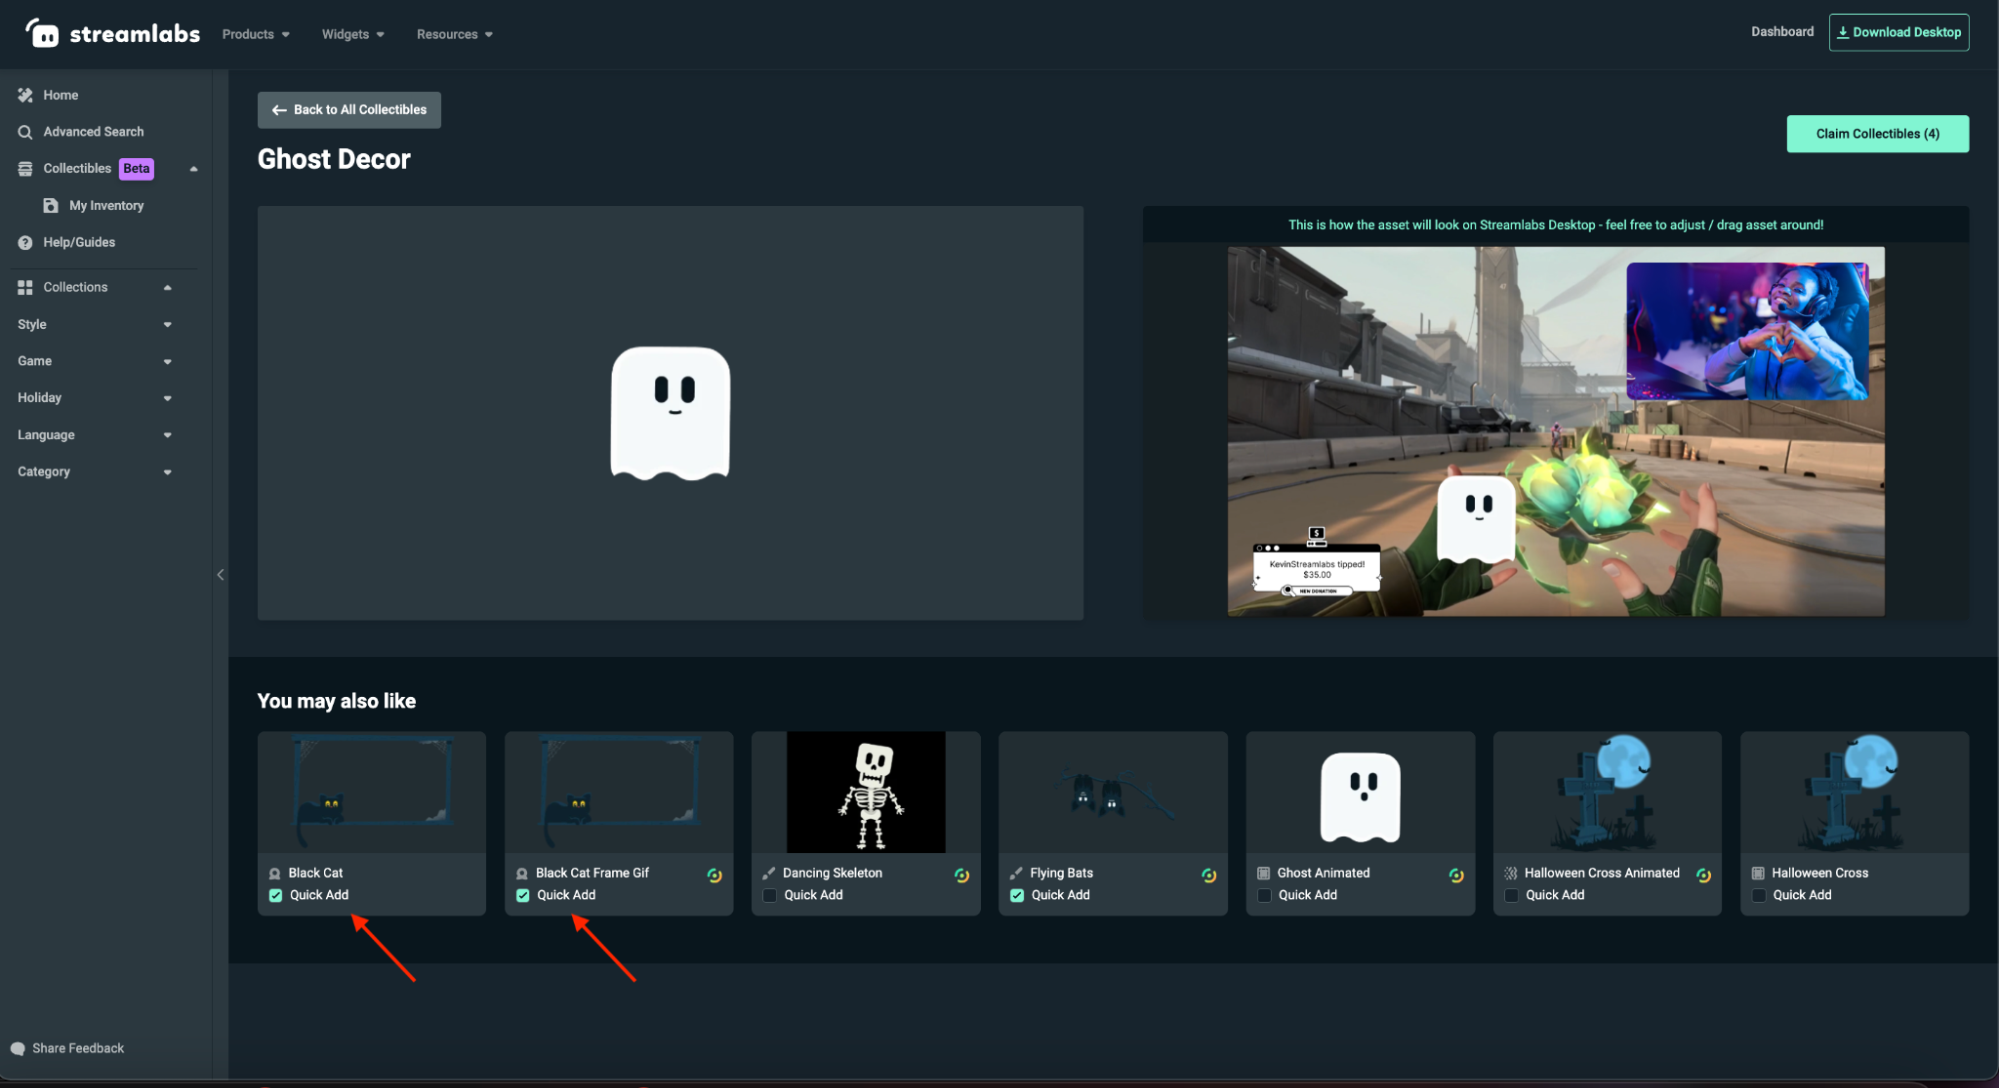Screen dimensions: 1999x1089
Task: Collapse the Collectibles section chevron
Action: [194, 168]
